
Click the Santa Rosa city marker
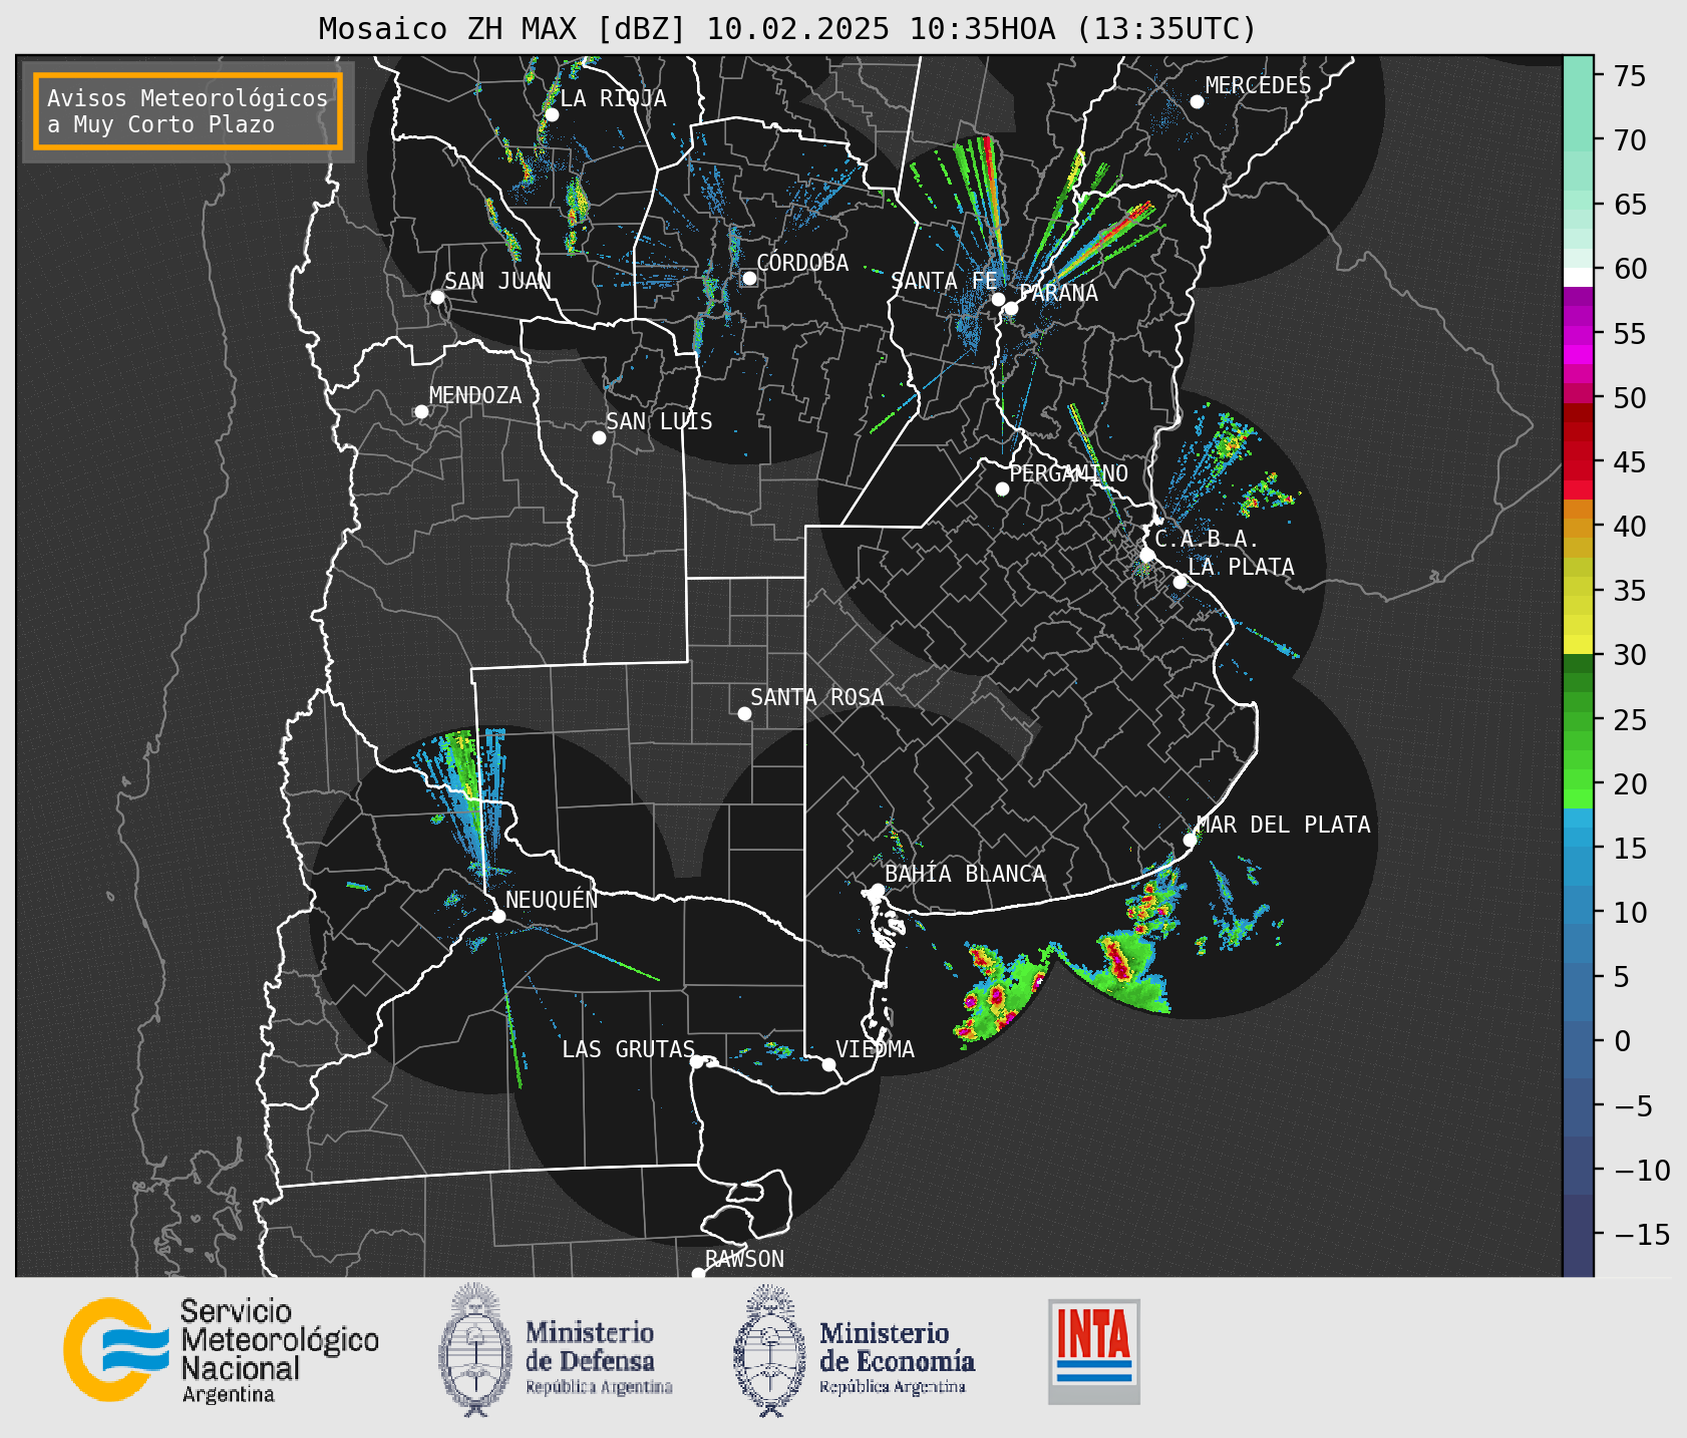coord(744,714)
